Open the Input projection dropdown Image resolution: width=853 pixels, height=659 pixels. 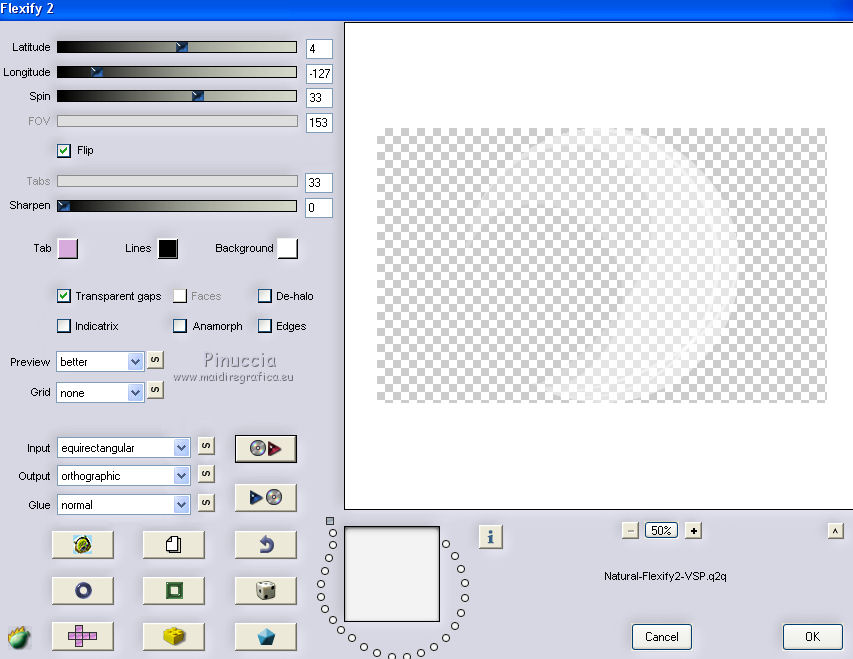tap(123, 448)
